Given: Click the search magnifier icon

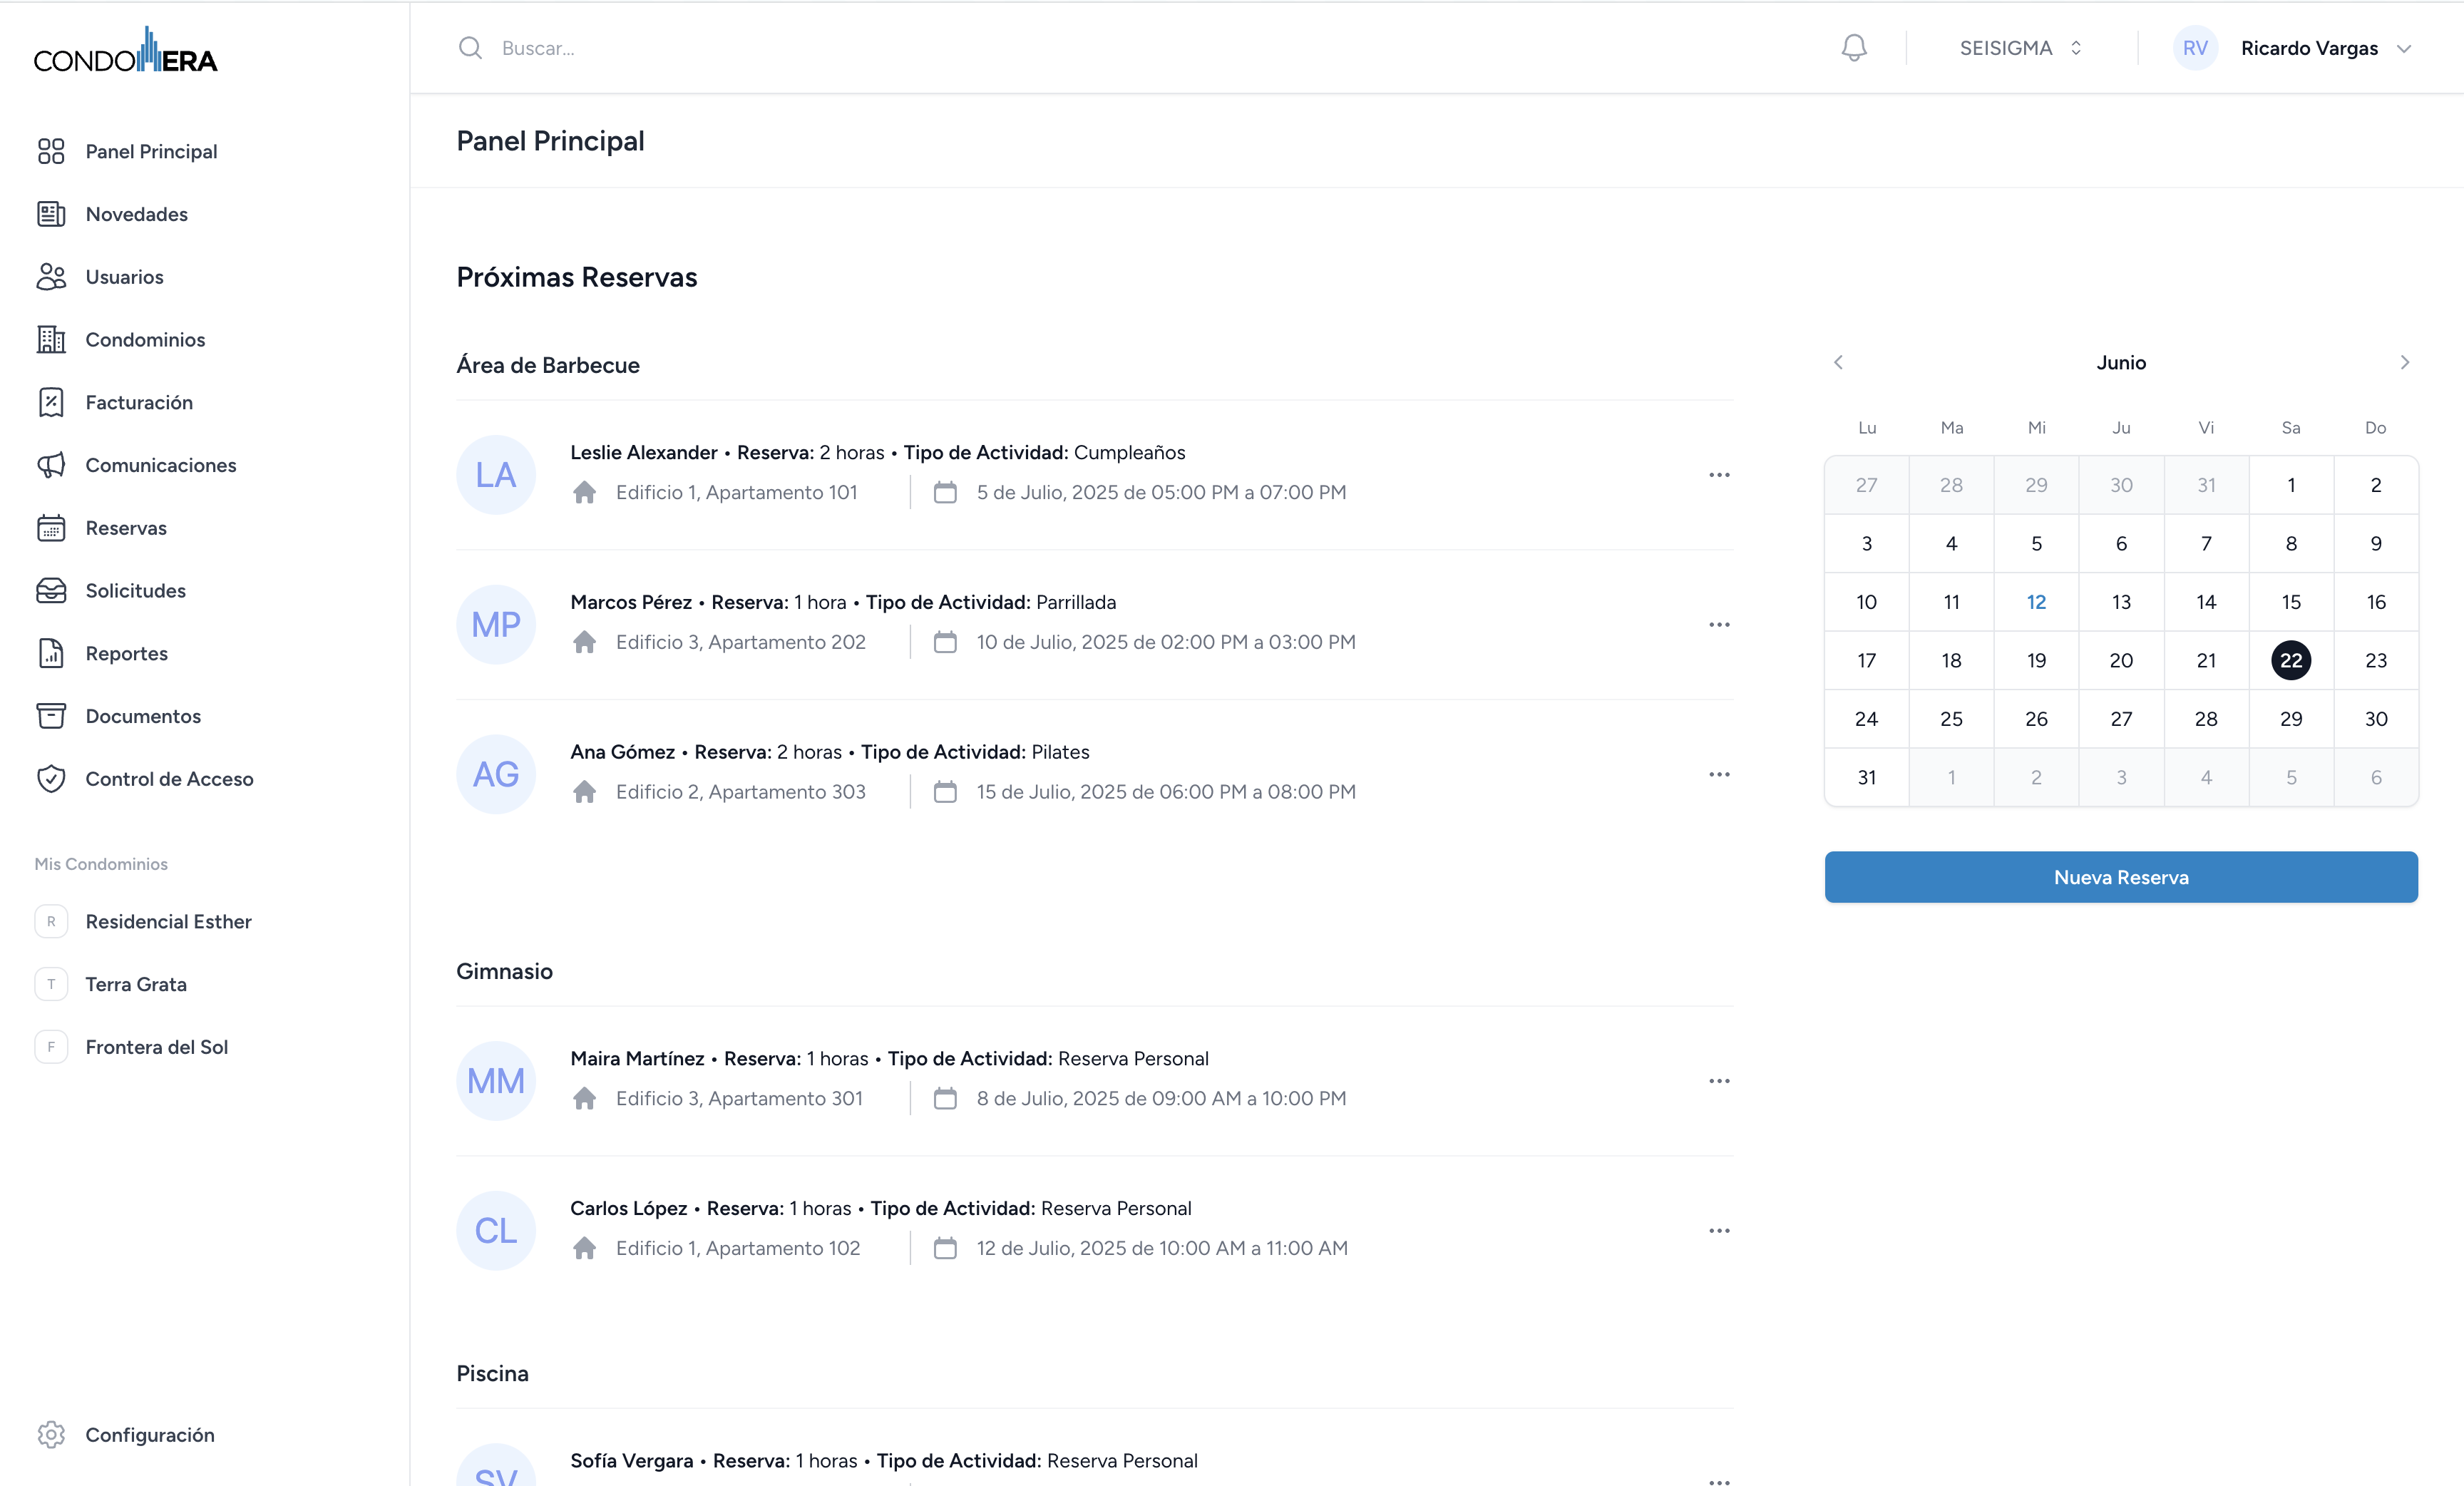Looking at the screenshot, I should tap(470, 48).
